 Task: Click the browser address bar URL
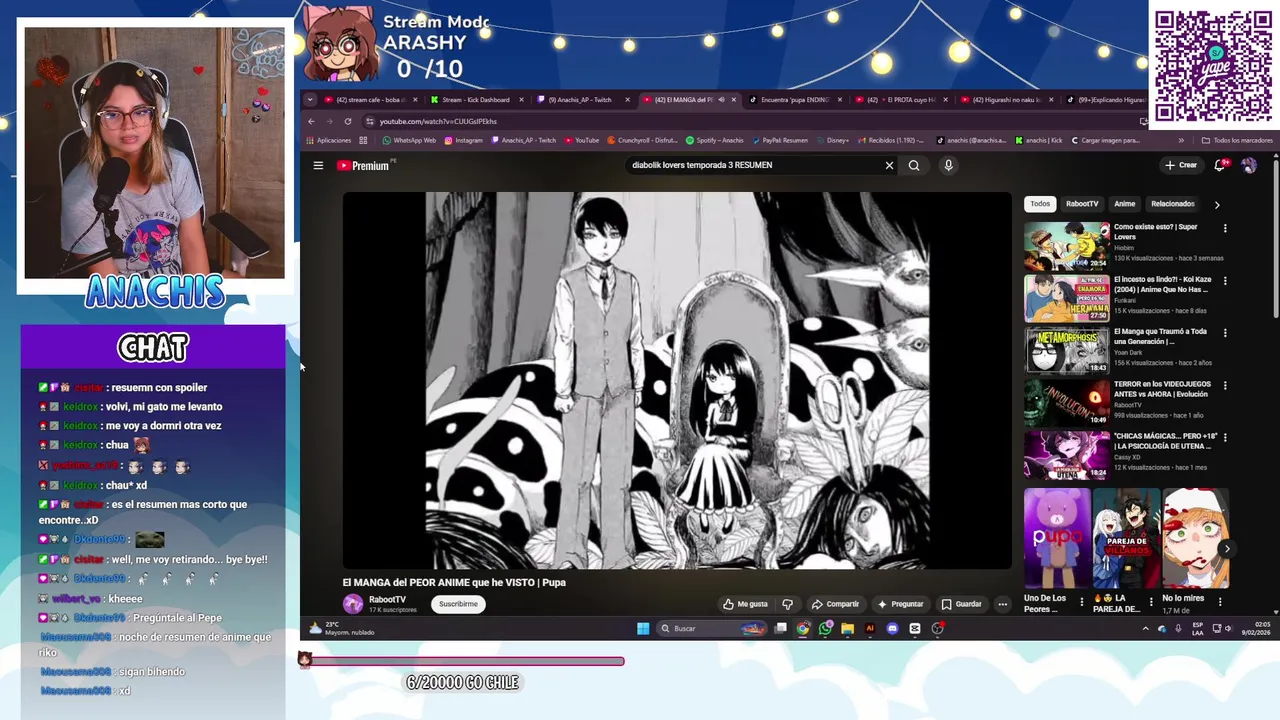pos(438,121)
